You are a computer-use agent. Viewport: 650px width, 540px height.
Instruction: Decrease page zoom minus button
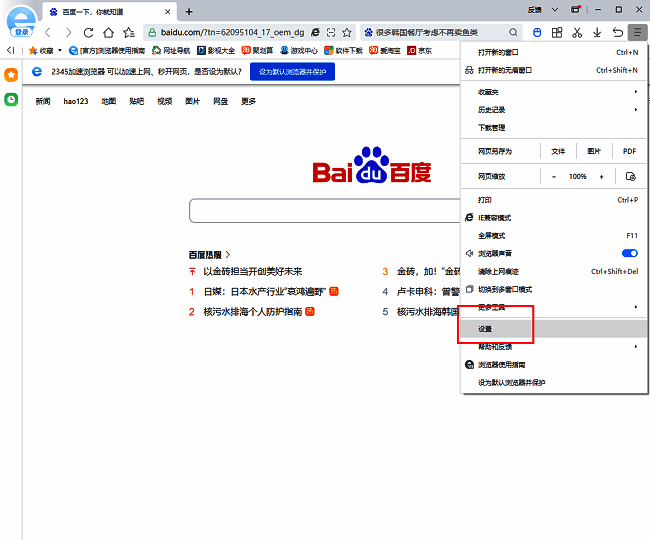(554, 177)
